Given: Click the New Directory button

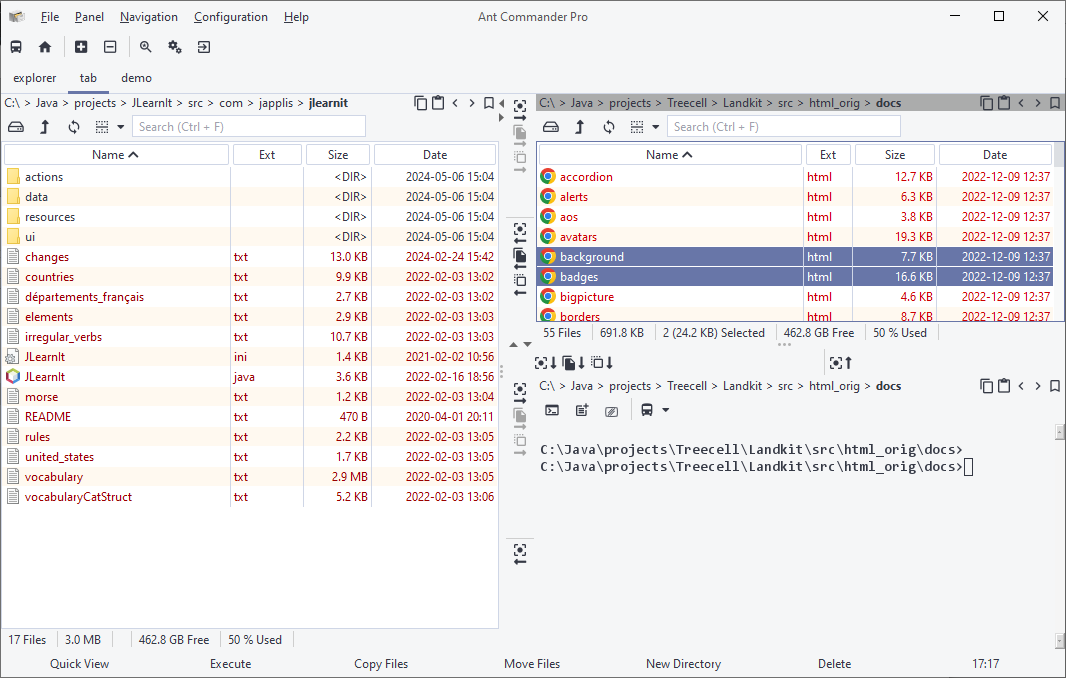Looking at the screenshot, I should pyautogui.click(x=683, y=664).
